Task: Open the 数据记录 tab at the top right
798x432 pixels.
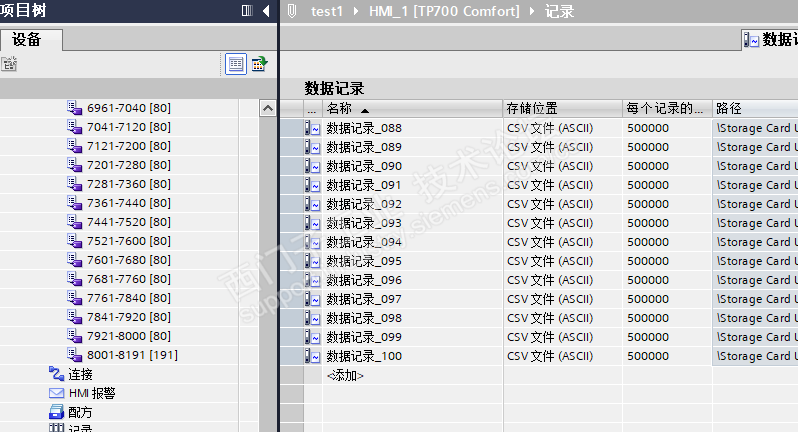Action: click(770, 39)
